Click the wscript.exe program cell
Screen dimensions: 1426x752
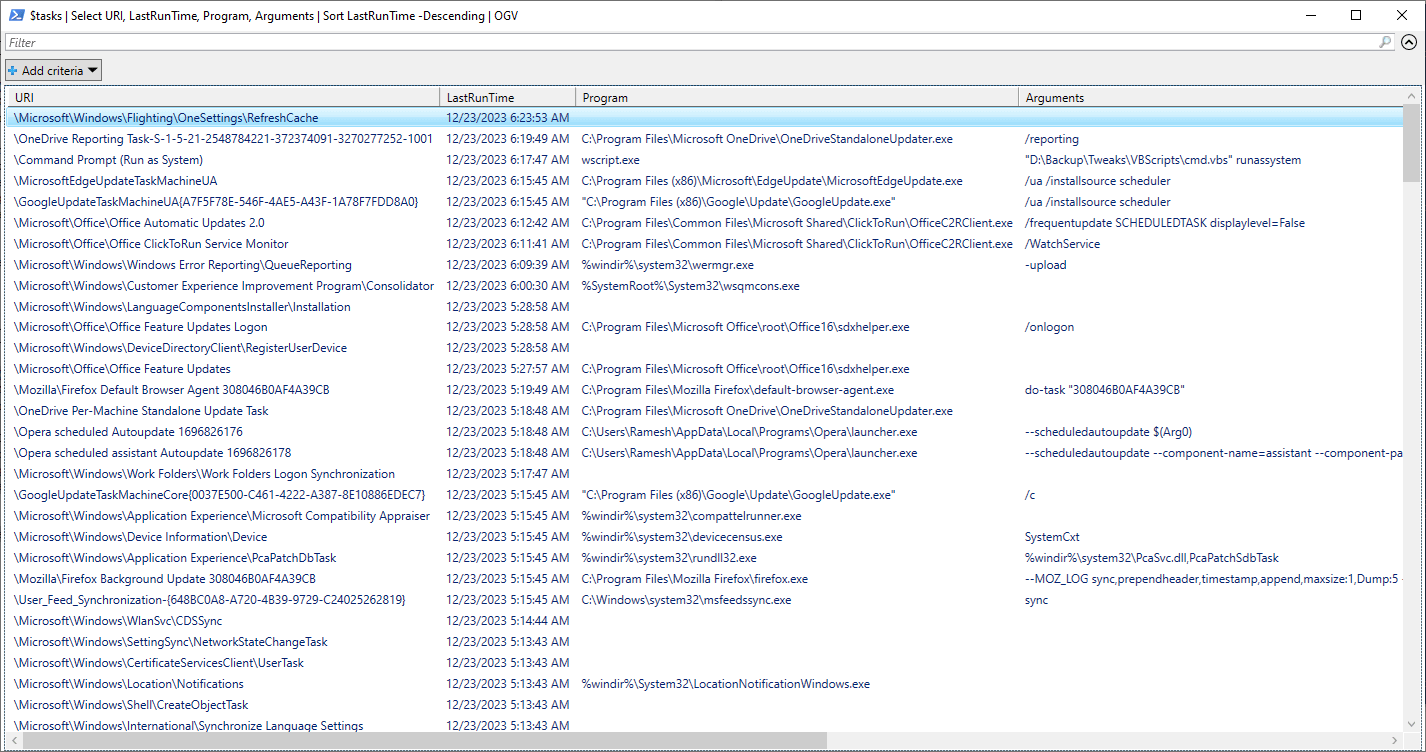(610, 160)
